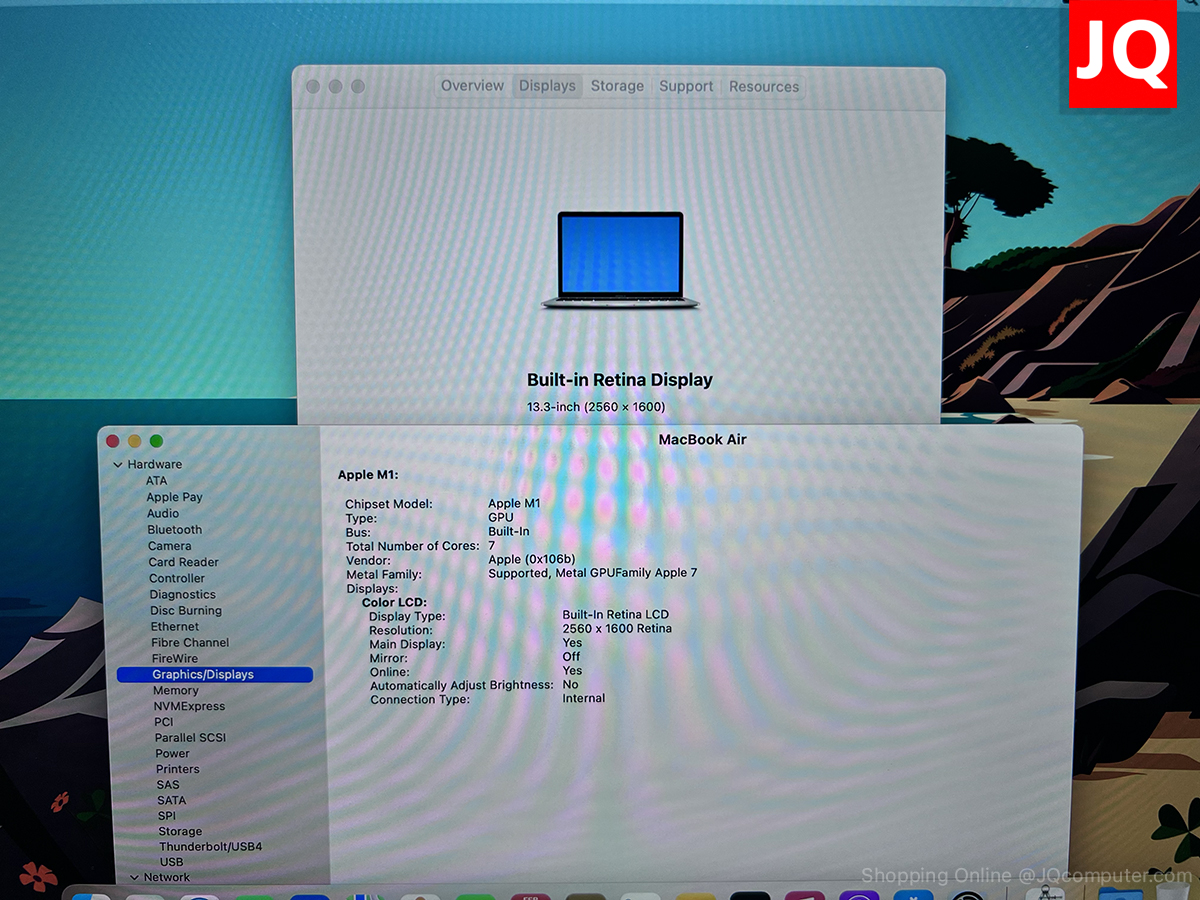Open the Storage tab
The image size is (1200, 900).
[x=617, y=86]
